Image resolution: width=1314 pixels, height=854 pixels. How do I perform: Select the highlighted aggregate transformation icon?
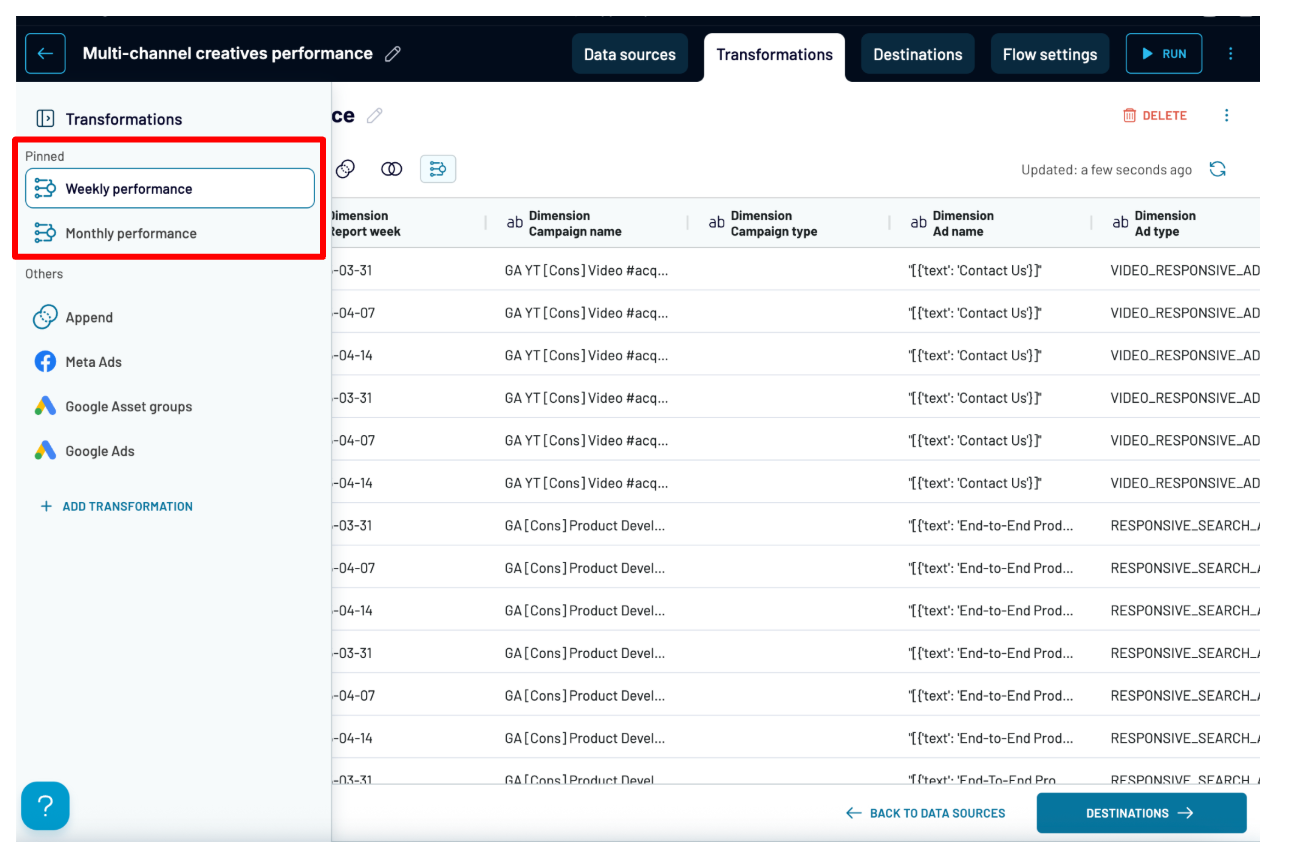[x=438, y=169]
